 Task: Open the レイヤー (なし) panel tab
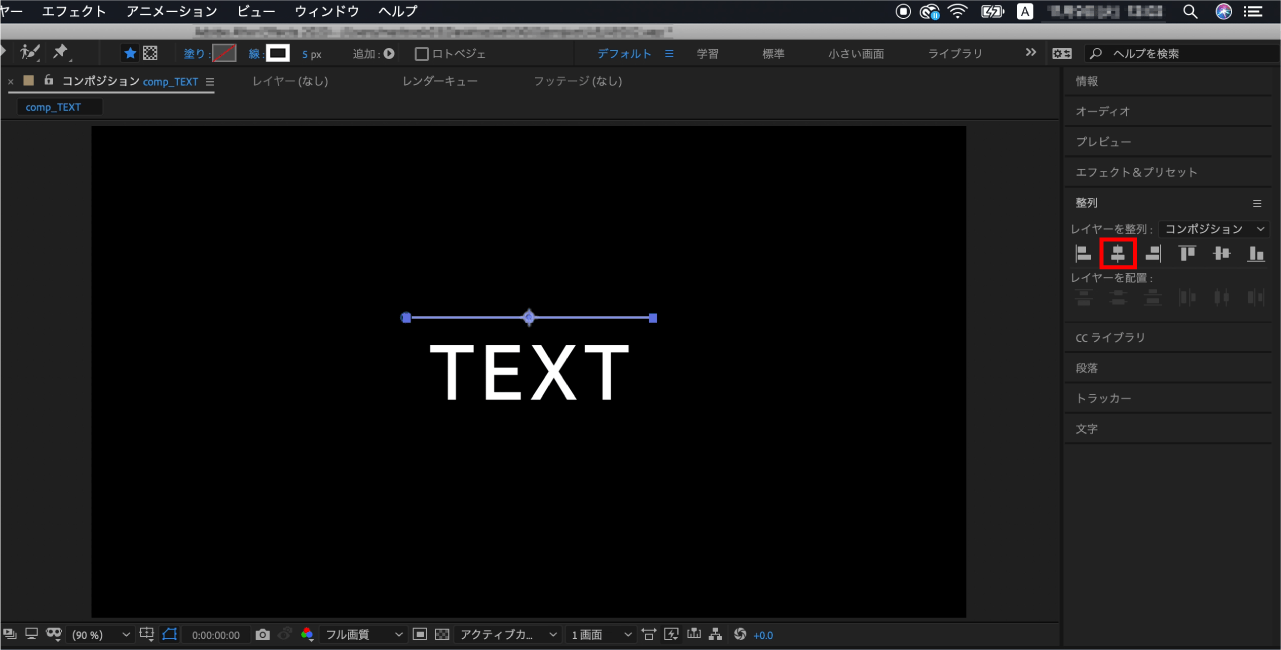290,81
